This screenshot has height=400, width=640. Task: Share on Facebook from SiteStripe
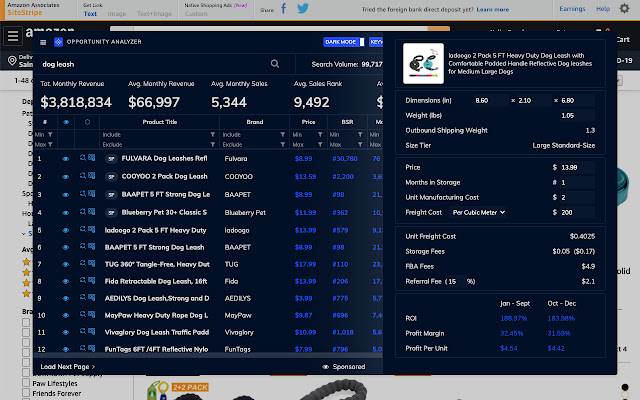[x=283, y=9]
